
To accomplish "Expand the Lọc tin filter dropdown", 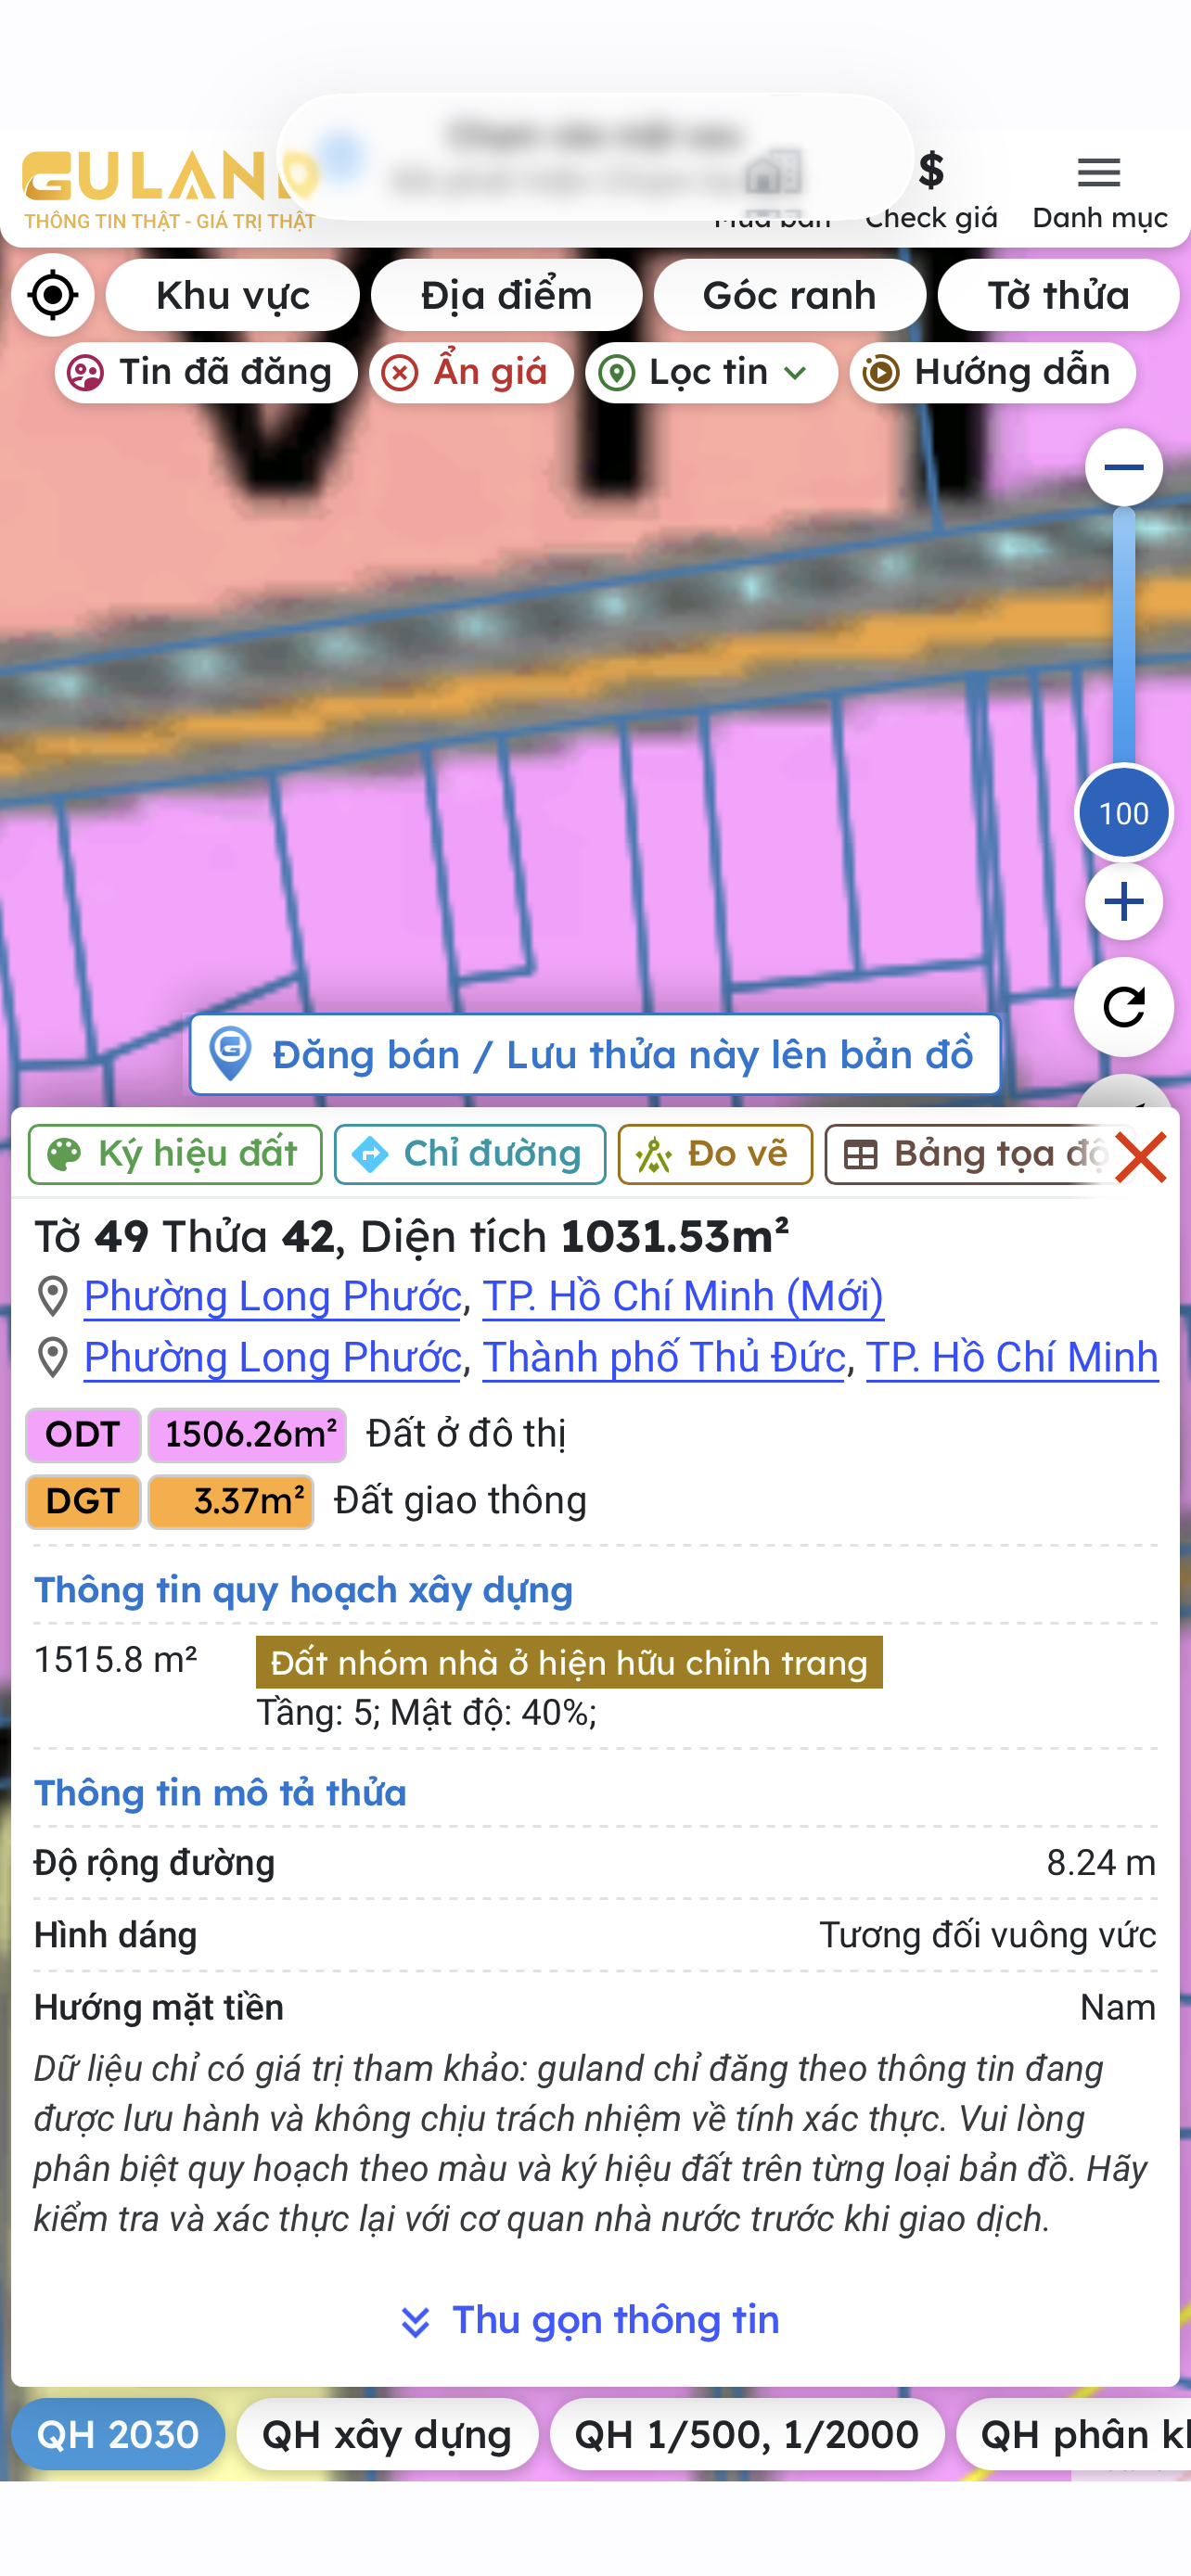I will coord(711,373).
